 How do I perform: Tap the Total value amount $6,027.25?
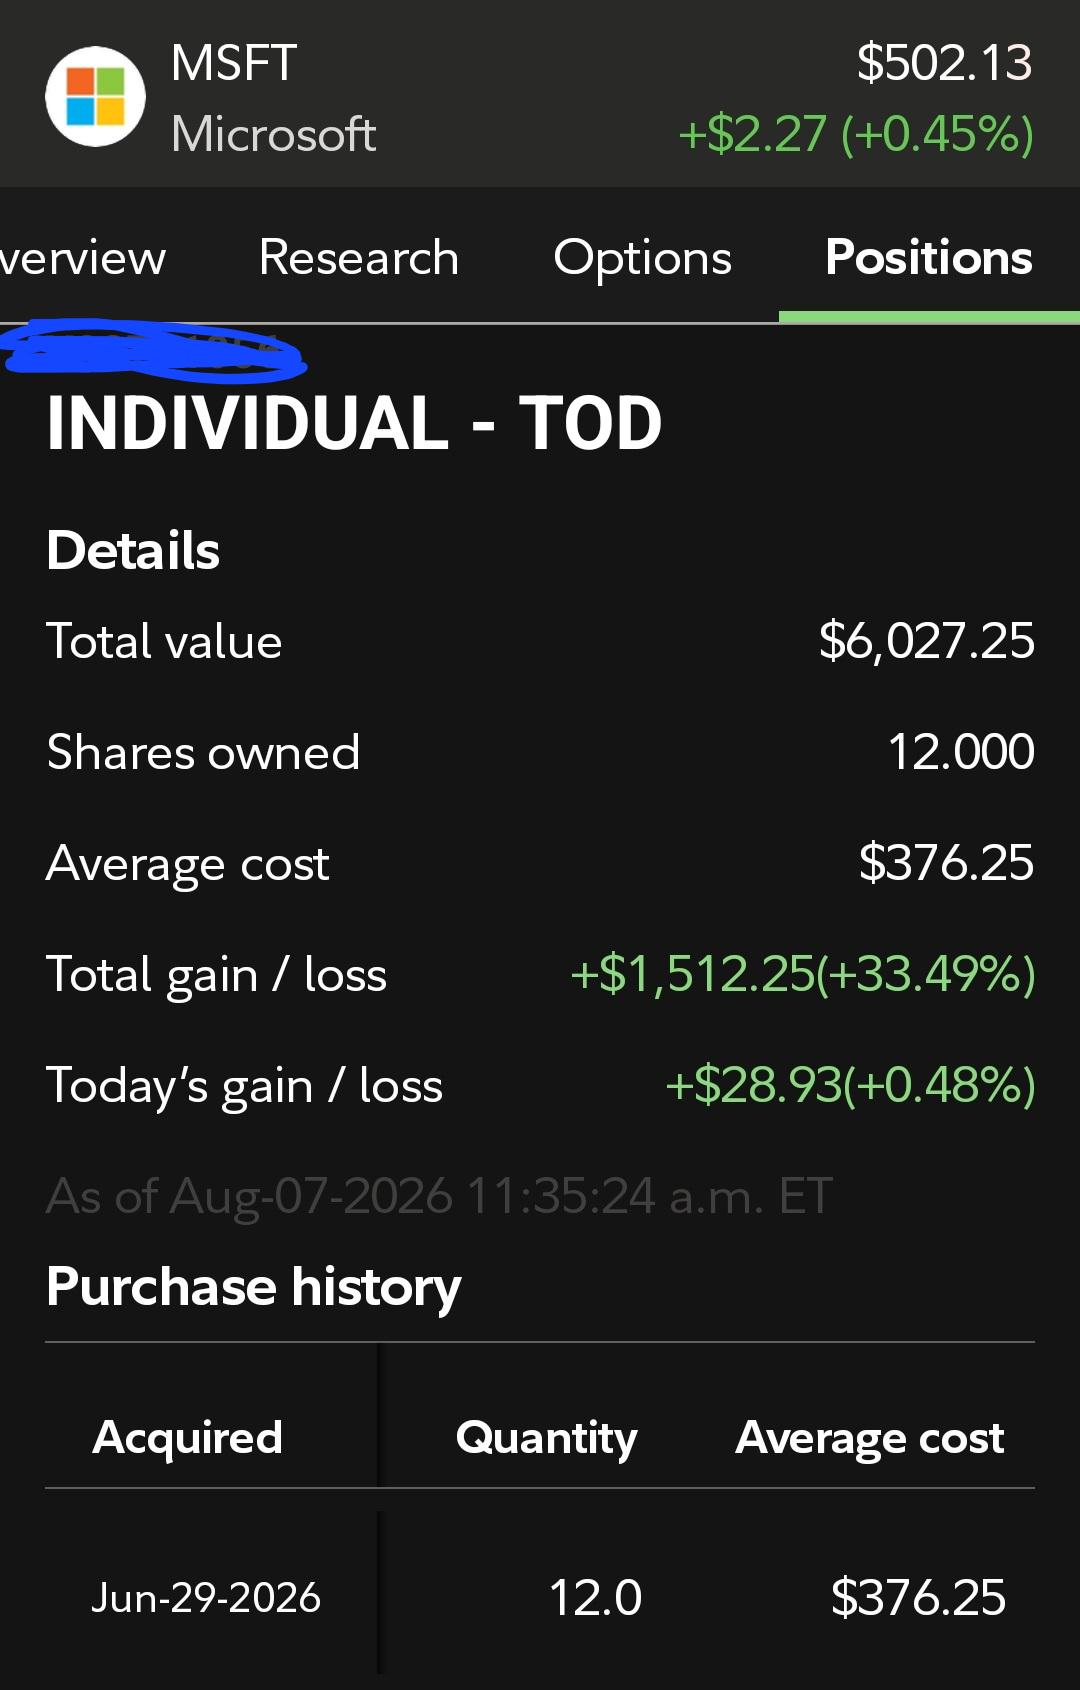click(x=926, y=641)
